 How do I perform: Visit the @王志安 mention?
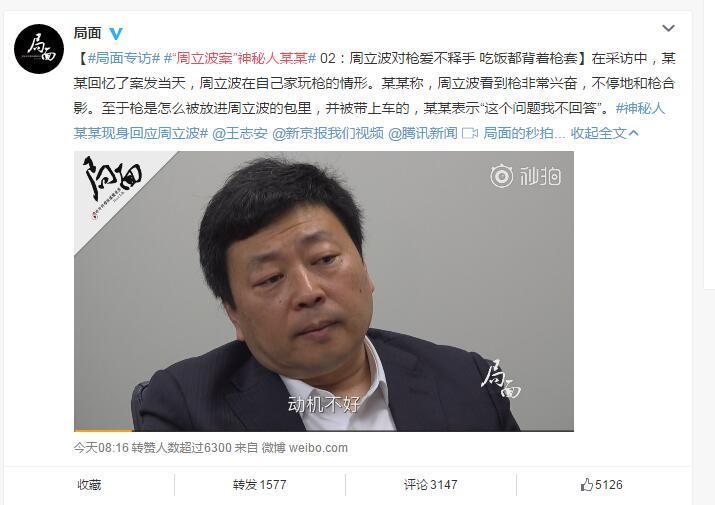tap(240, 133)
